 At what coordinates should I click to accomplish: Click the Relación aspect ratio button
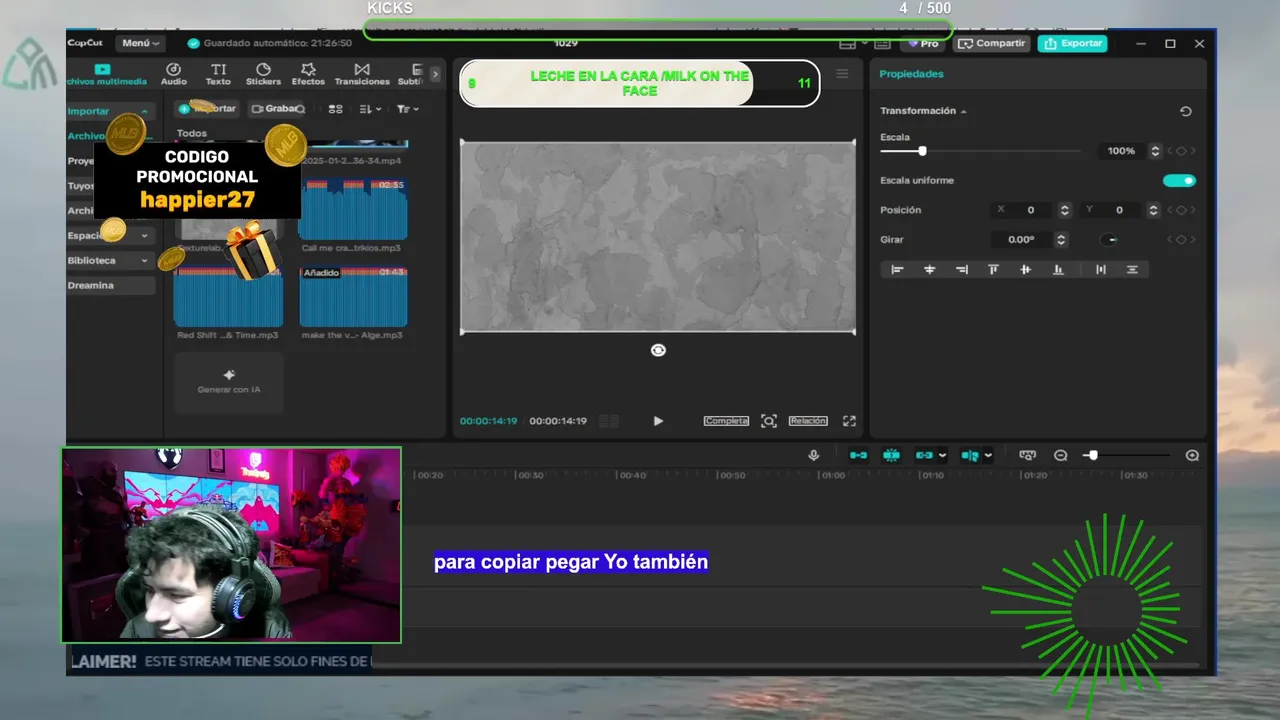click(808, 421)
